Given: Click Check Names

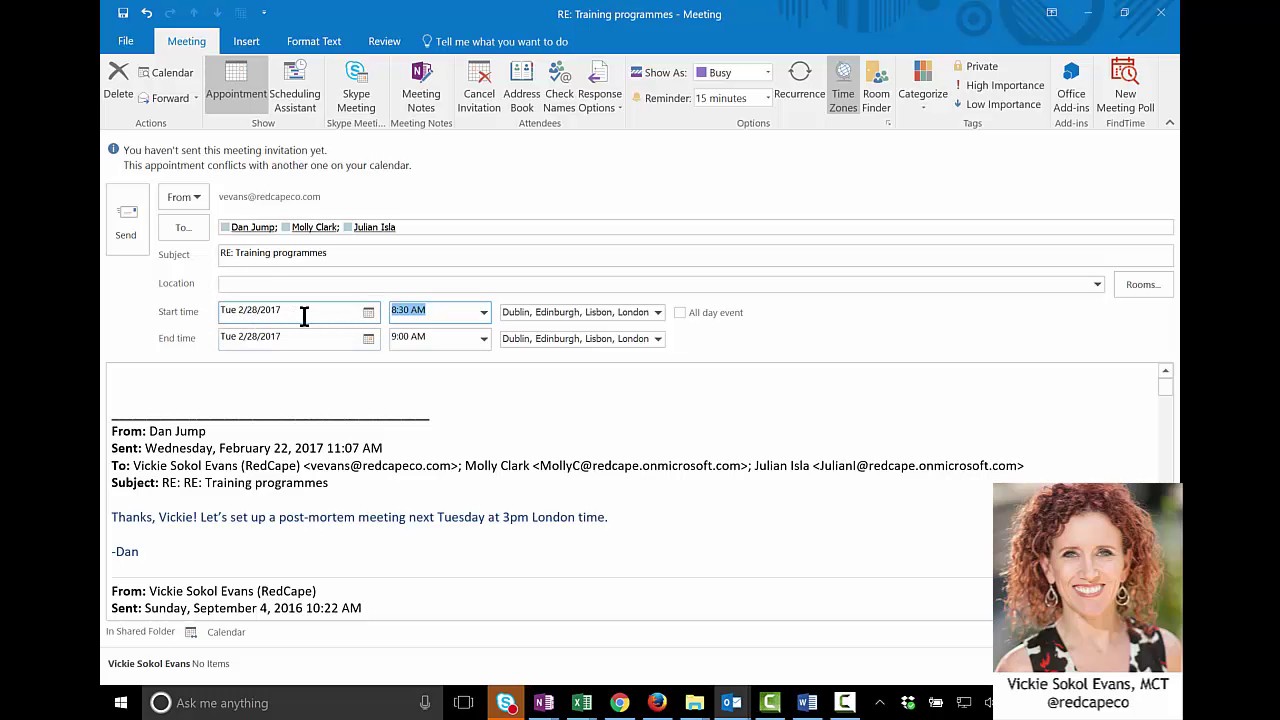Looking at the screenshot, I should [x=559, y=87].
